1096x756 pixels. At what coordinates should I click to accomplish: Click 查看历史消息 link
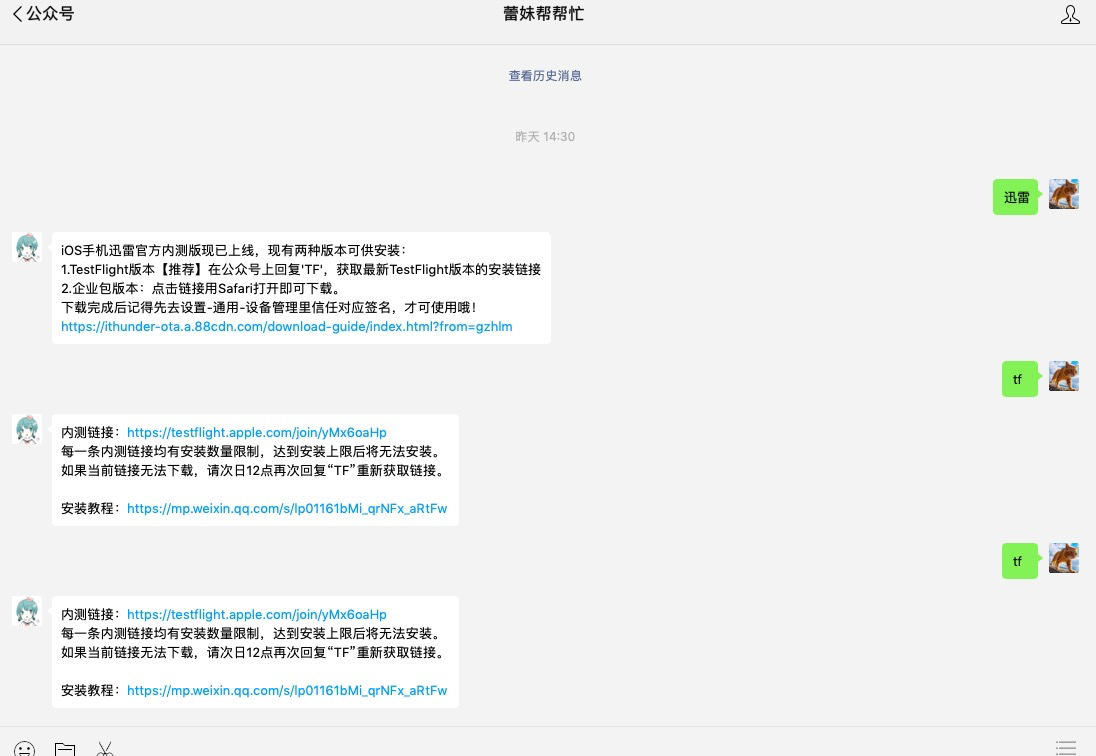click(x=545, y=76)
